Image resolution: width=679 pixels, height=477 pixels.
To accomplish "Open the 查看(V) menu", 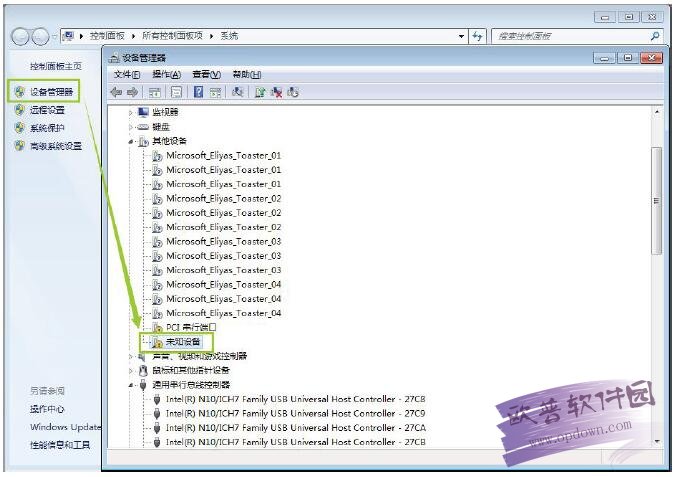I will pyautogui.click(x=207, y=74).
